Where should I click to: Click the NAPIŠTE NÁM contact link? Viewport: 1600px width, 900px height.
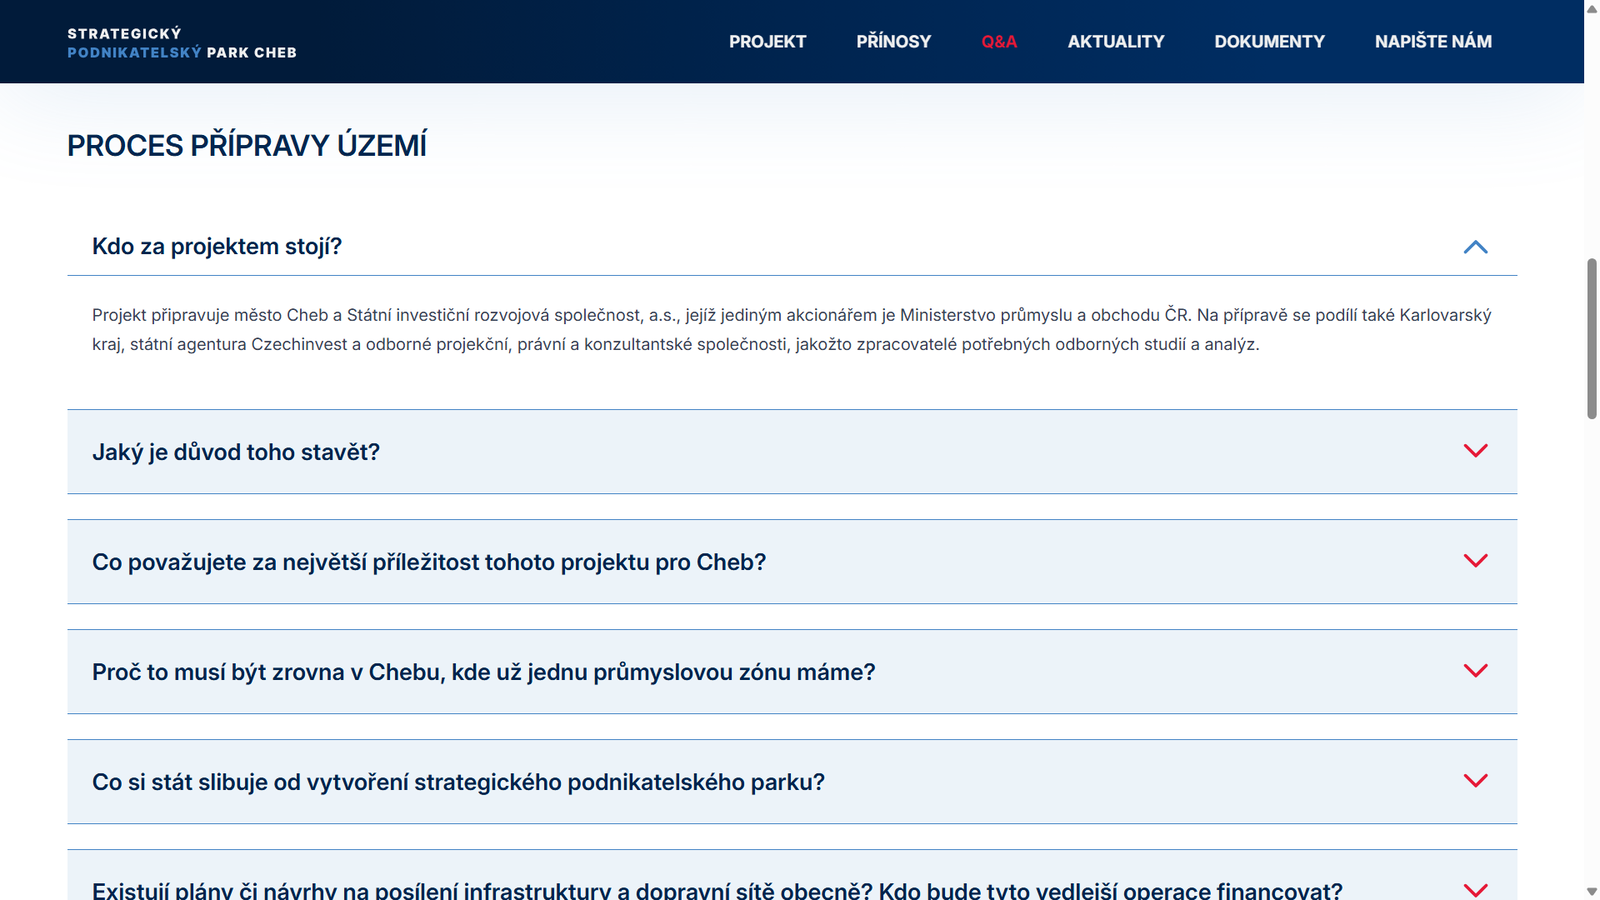point(1432,42)
